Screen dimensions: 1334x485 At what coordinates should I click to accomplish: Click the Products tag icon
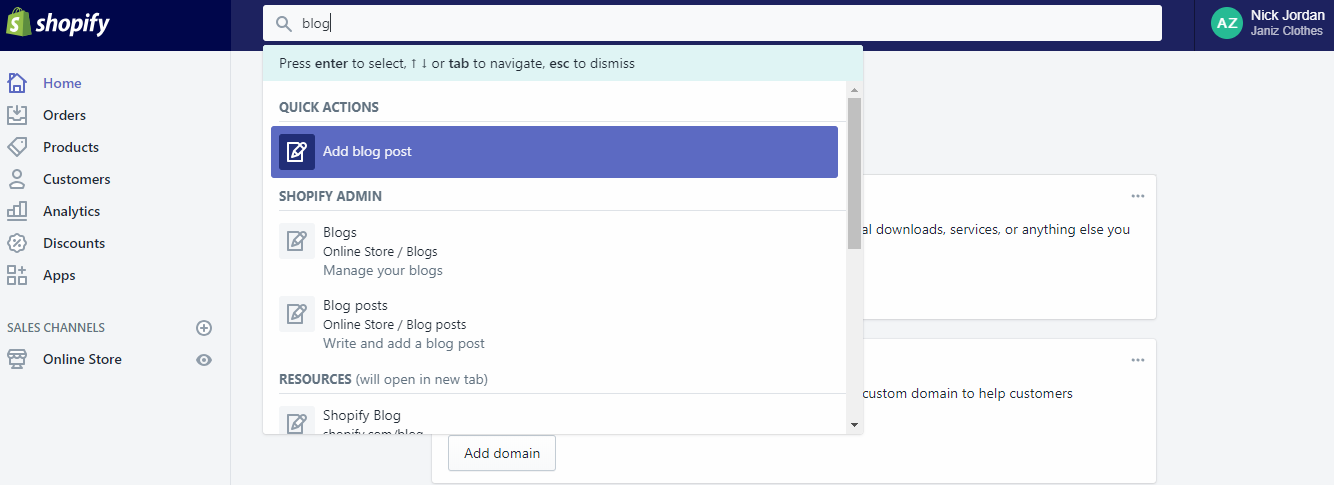click(x=17, y=147)
